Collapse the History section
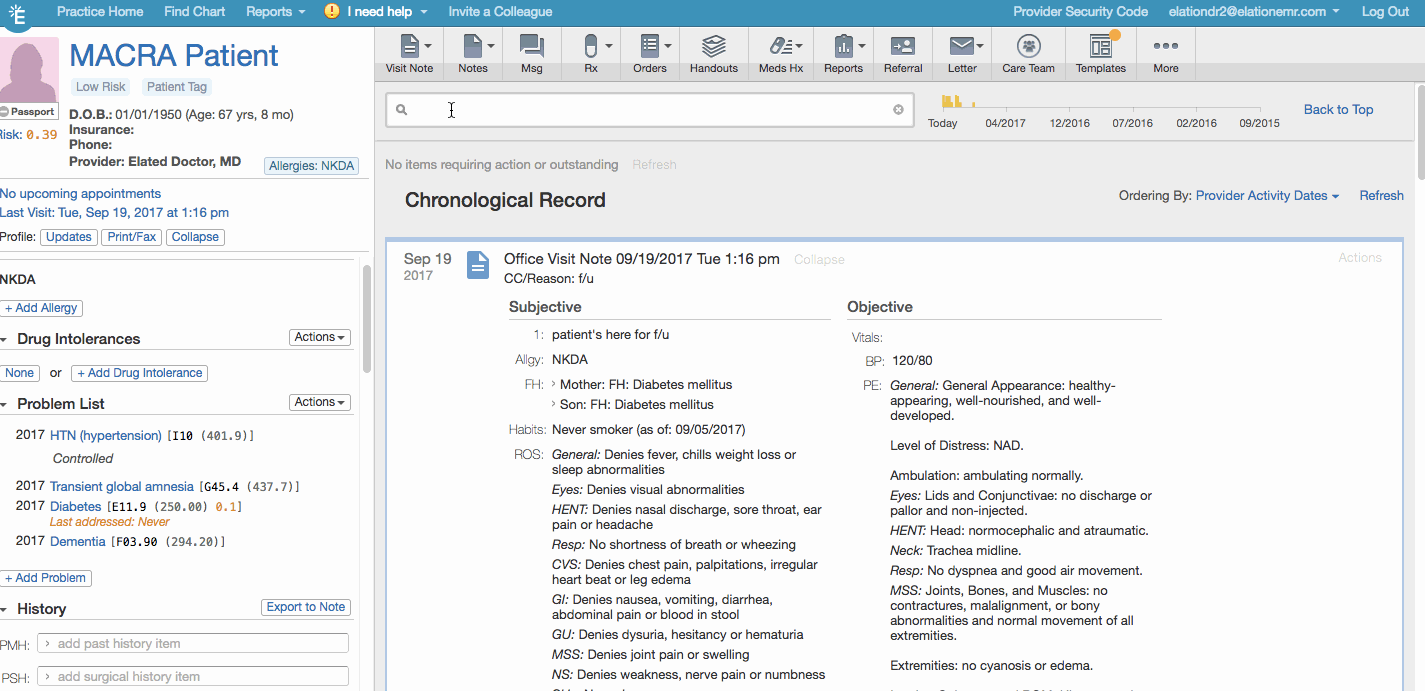 [4, 609]
